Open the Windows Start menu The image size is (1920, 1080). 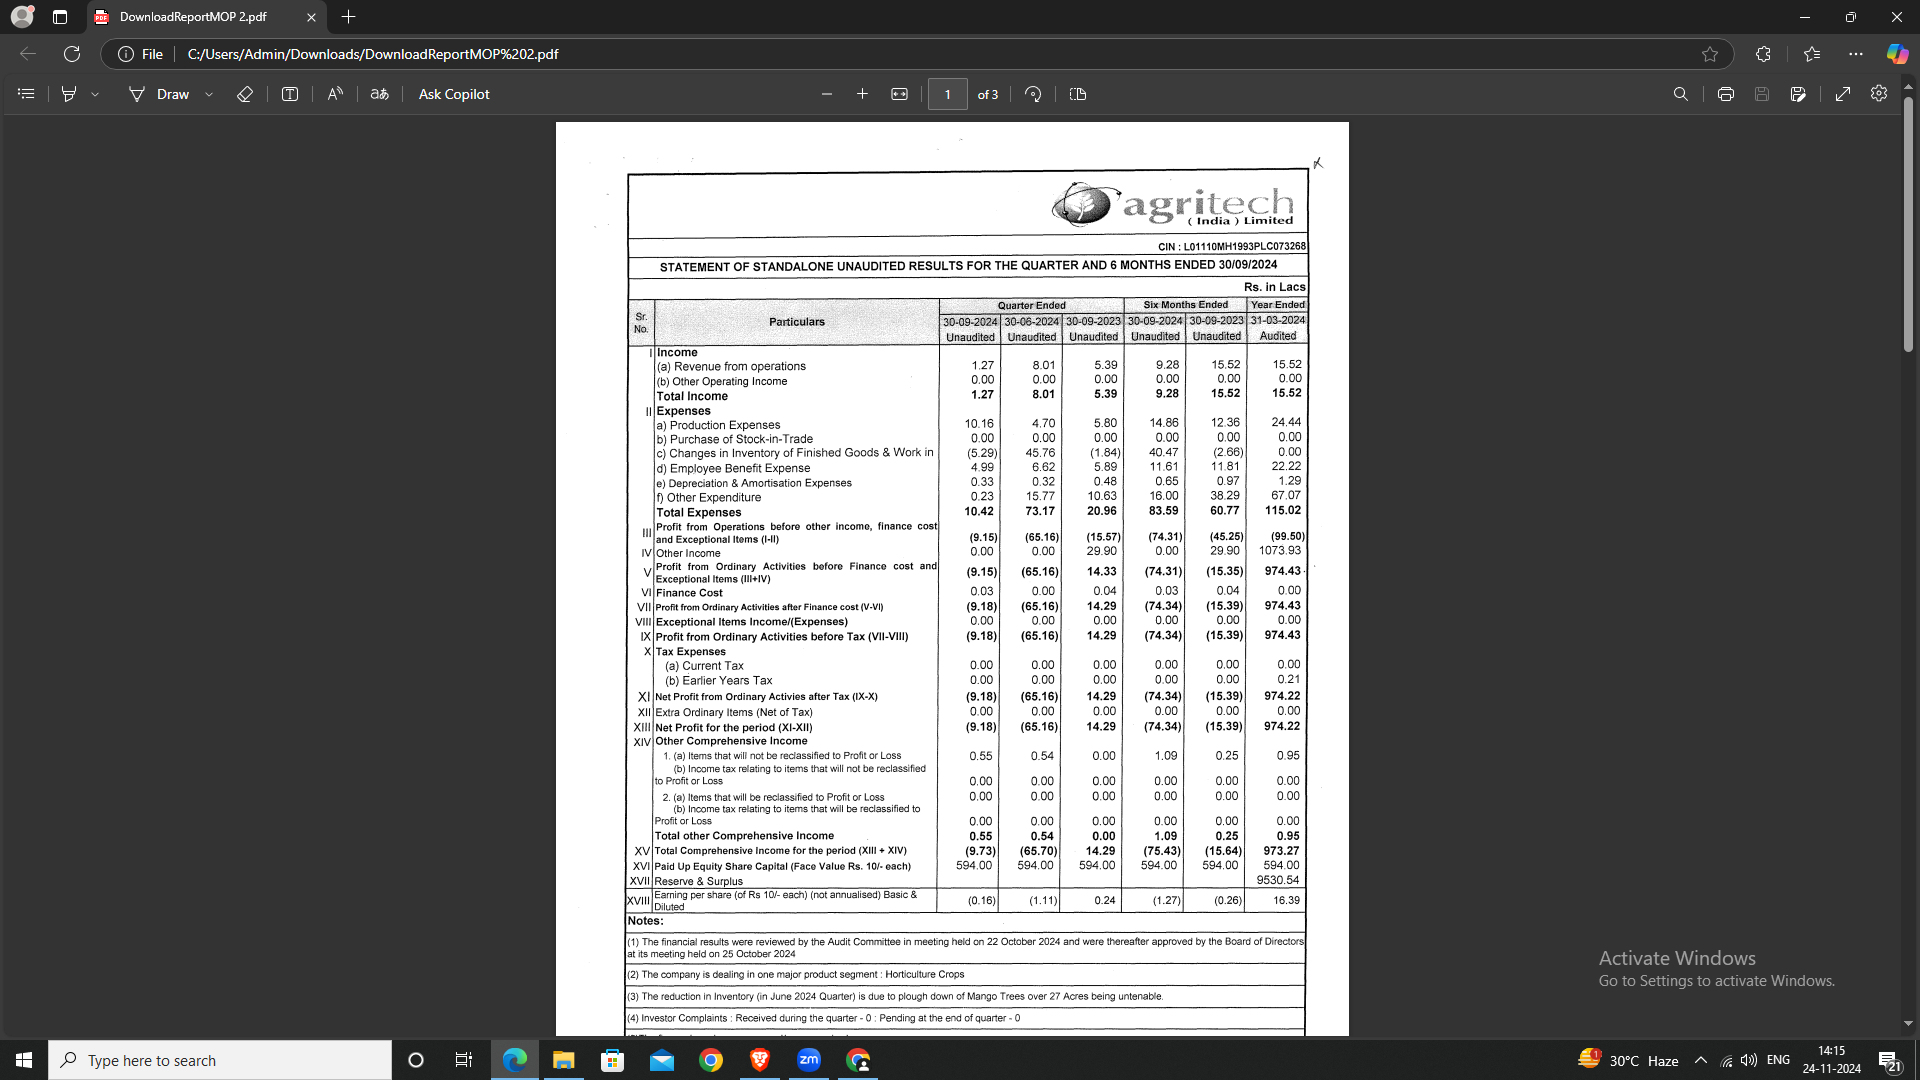[x=24, y=1060]
